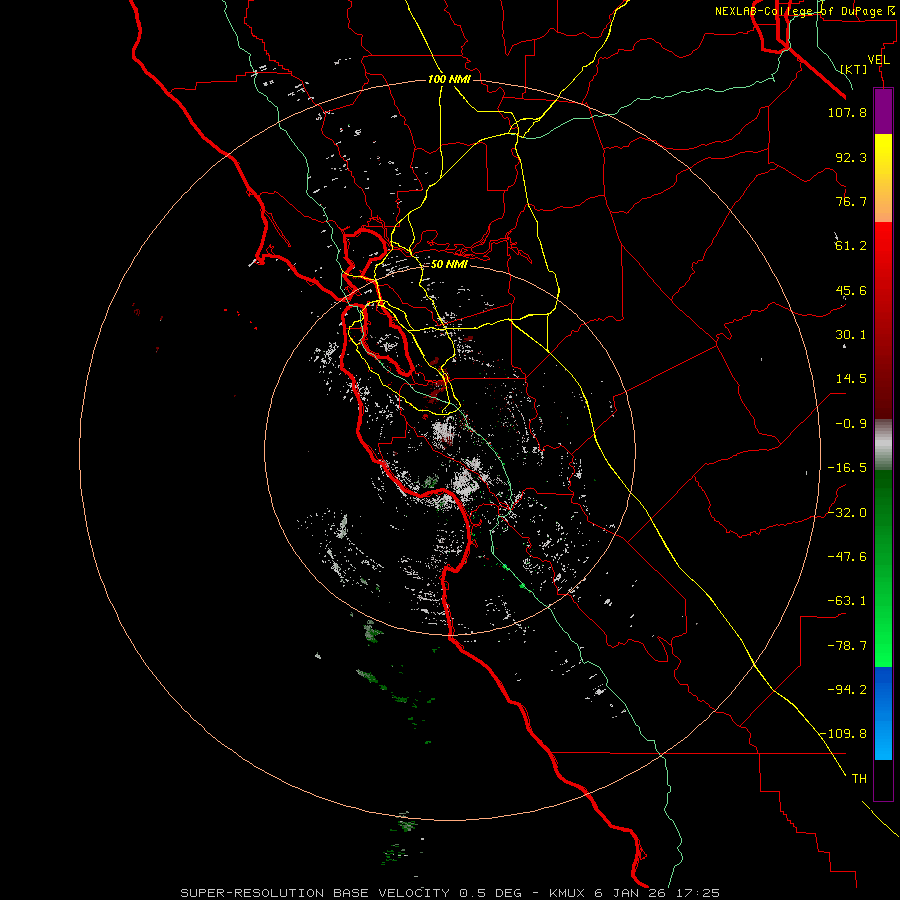Select the 107.8 value on velocity scale

(x=847, y=112)
